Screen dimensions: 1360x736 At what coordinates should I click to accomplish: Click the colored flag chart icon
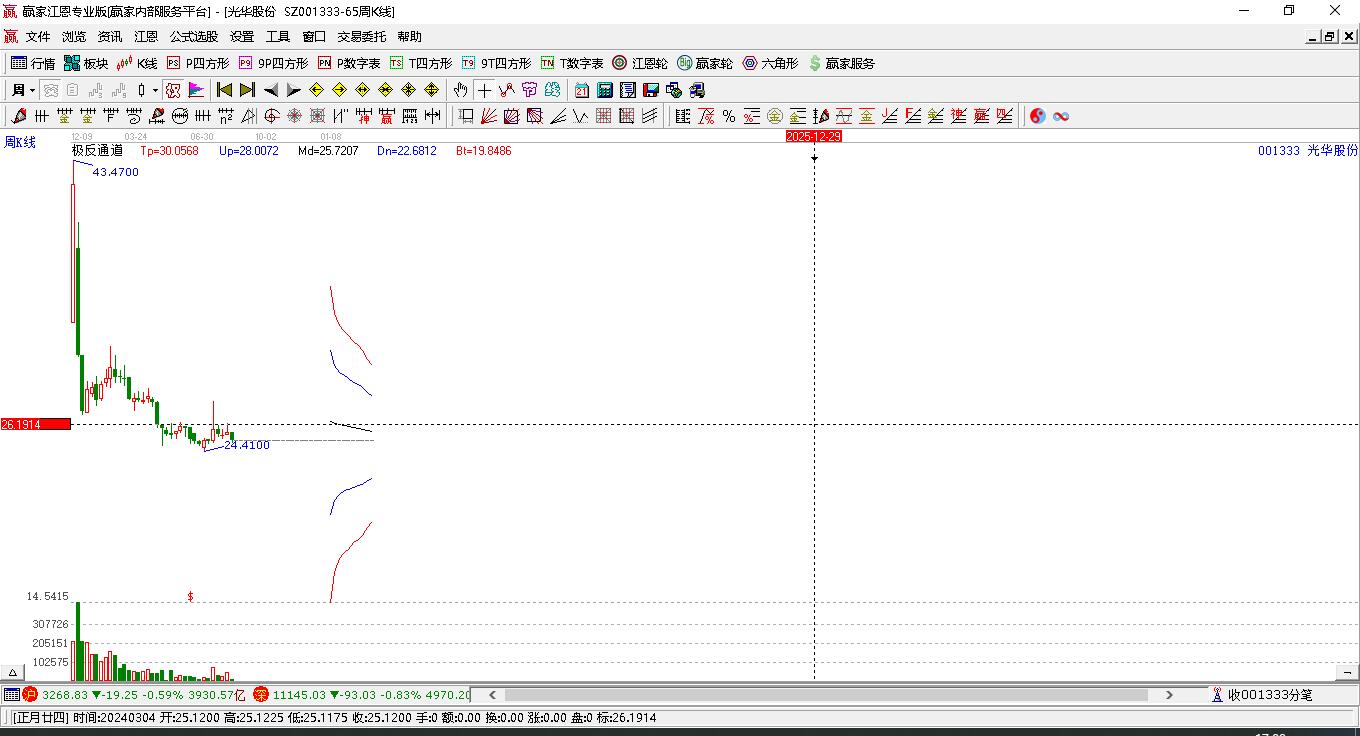coord(196,90)
